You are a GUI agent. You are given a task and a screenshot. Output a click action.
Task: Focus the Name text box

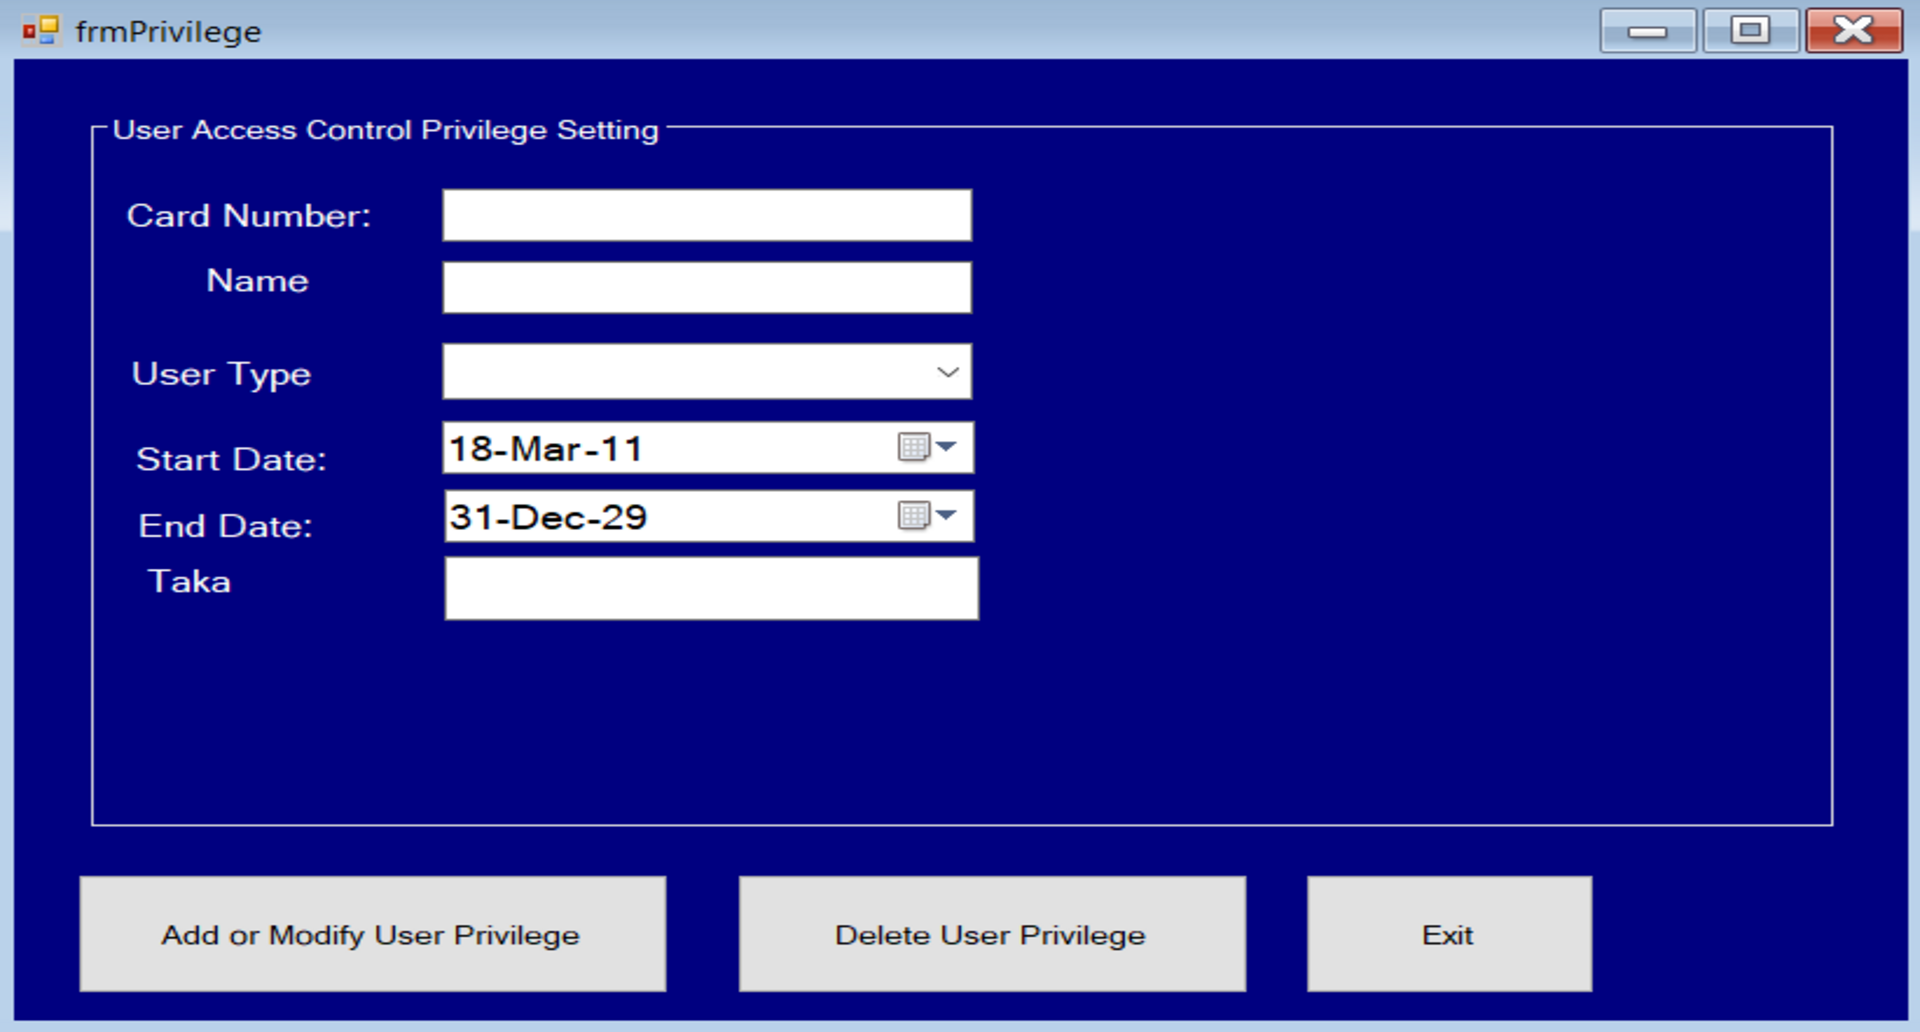pos(706,288)
